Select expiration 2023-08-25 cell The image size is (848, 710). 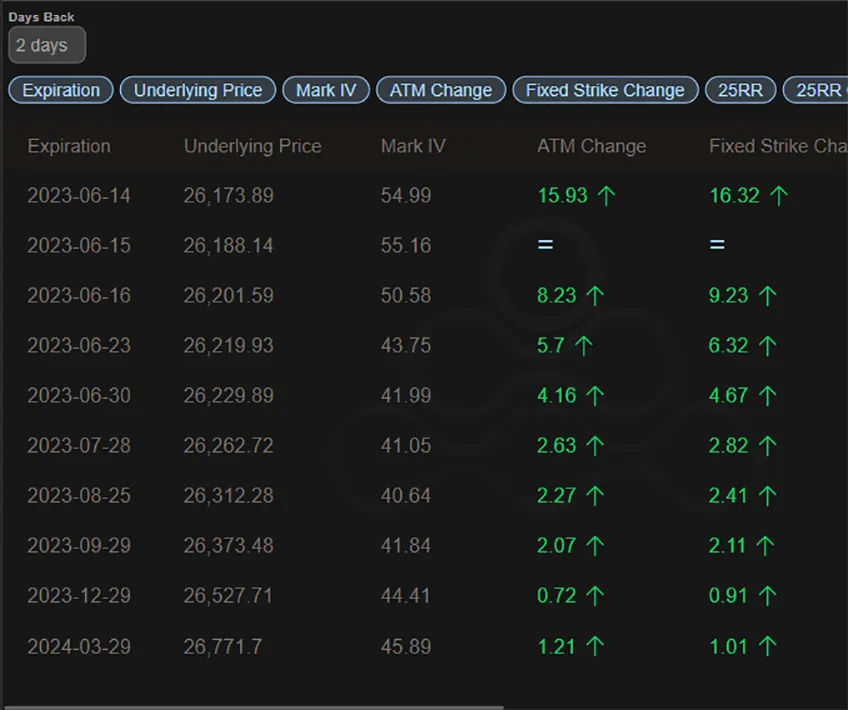coord(79,495)
